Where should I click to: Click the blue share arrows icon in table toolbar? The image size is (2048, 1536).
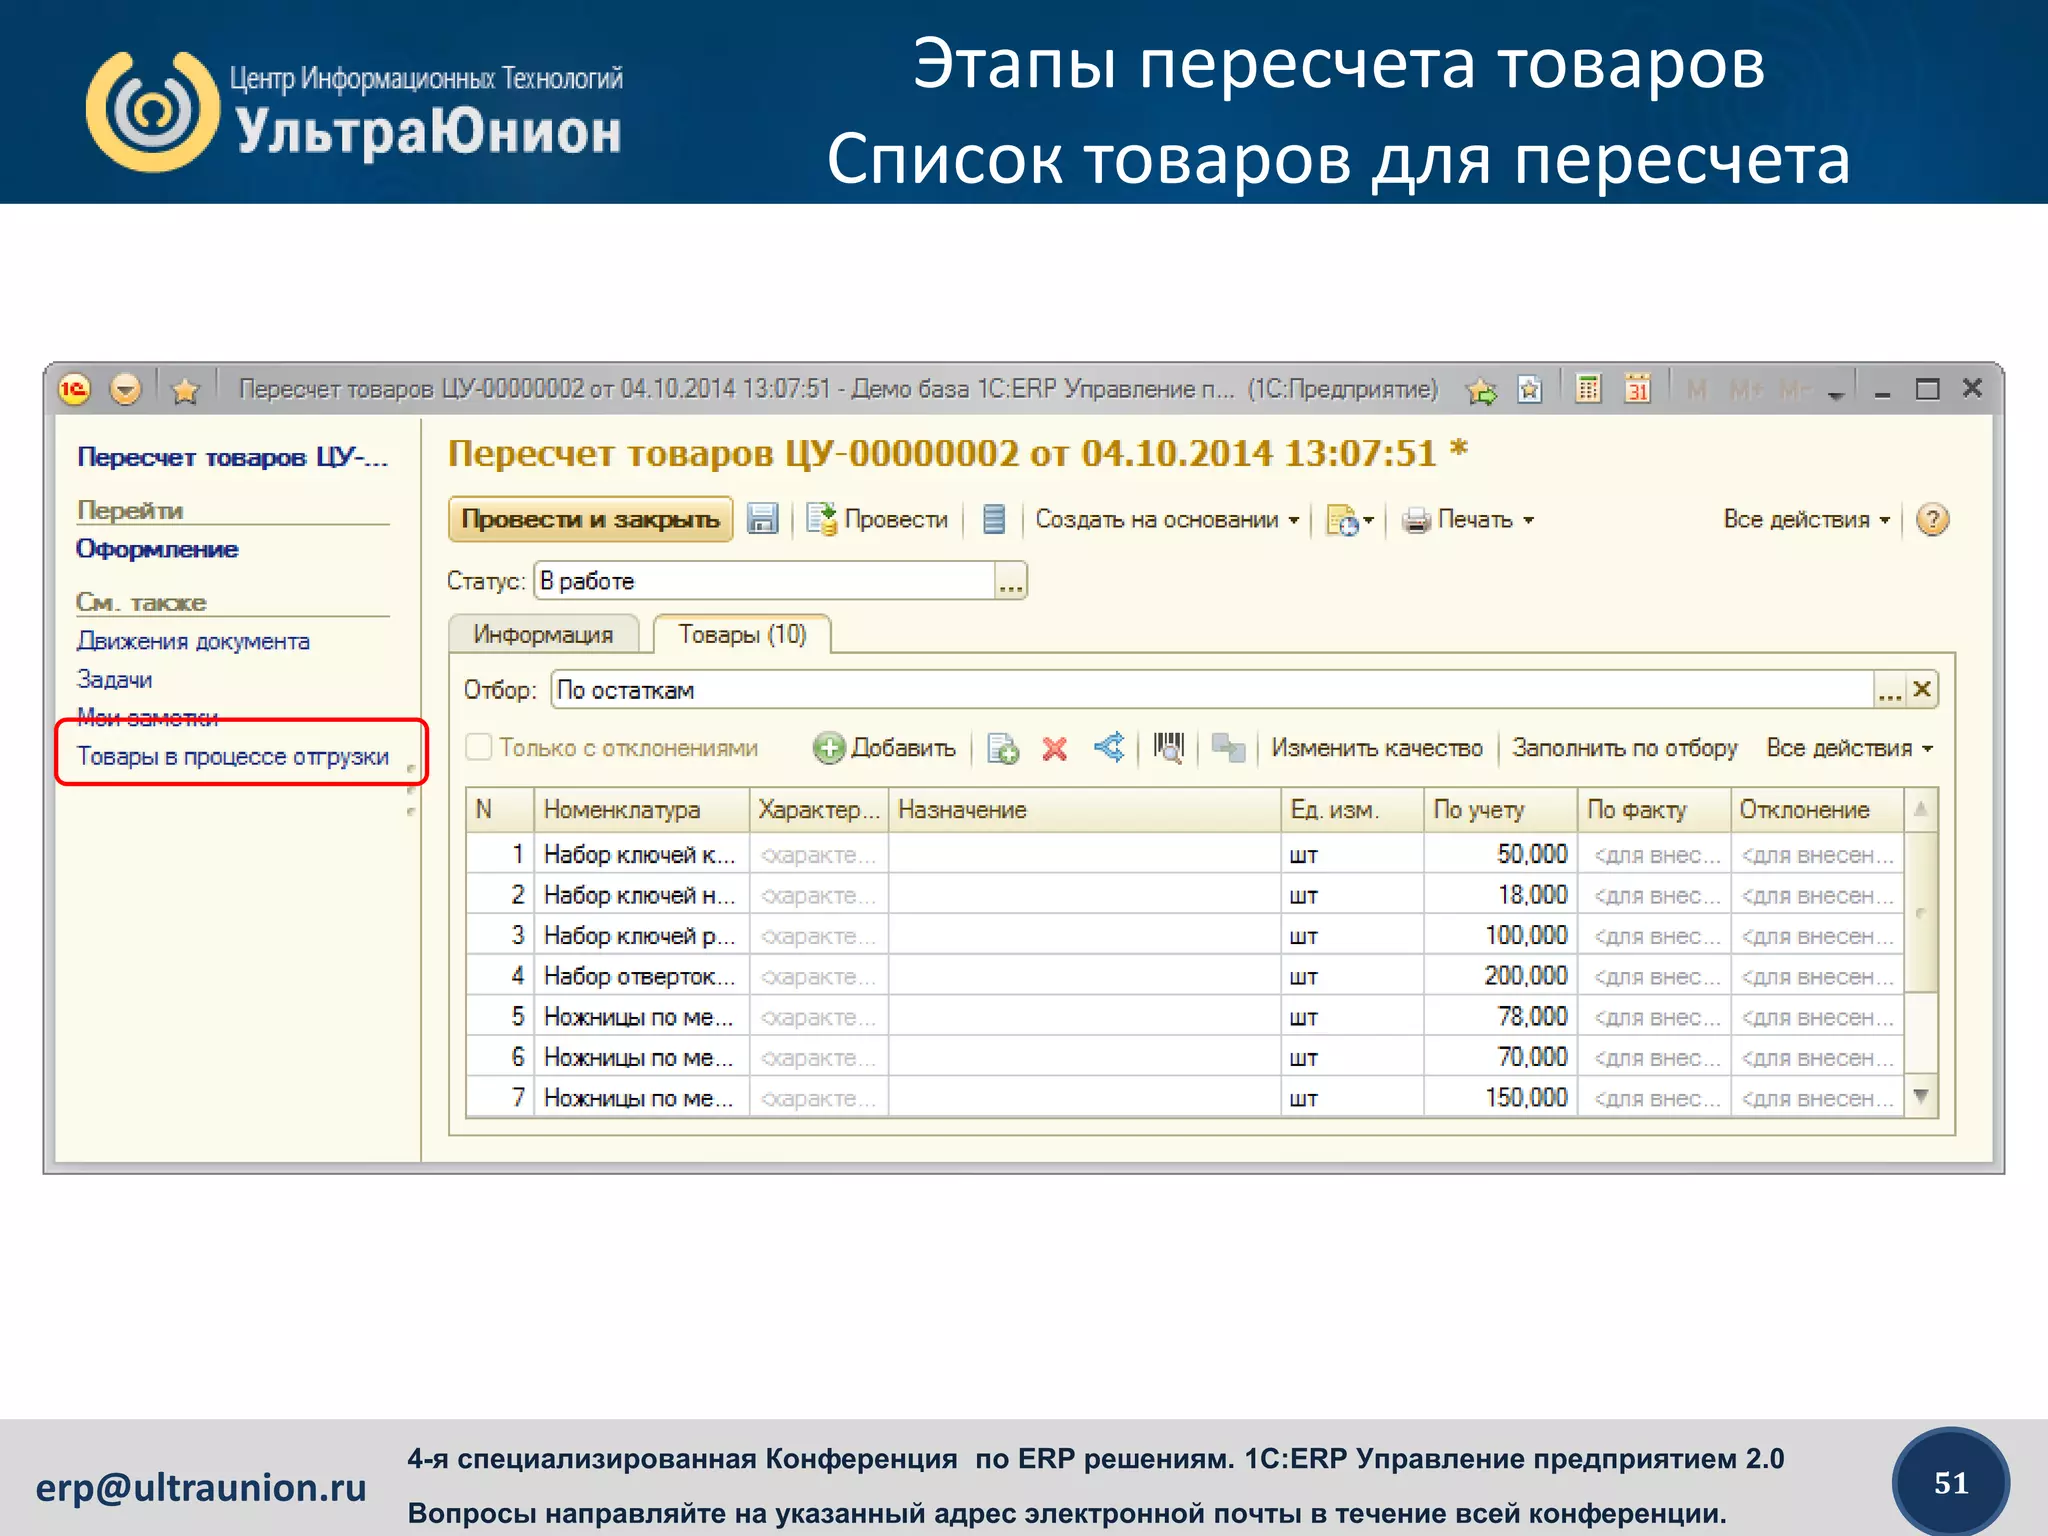(x=1109, y=747)
